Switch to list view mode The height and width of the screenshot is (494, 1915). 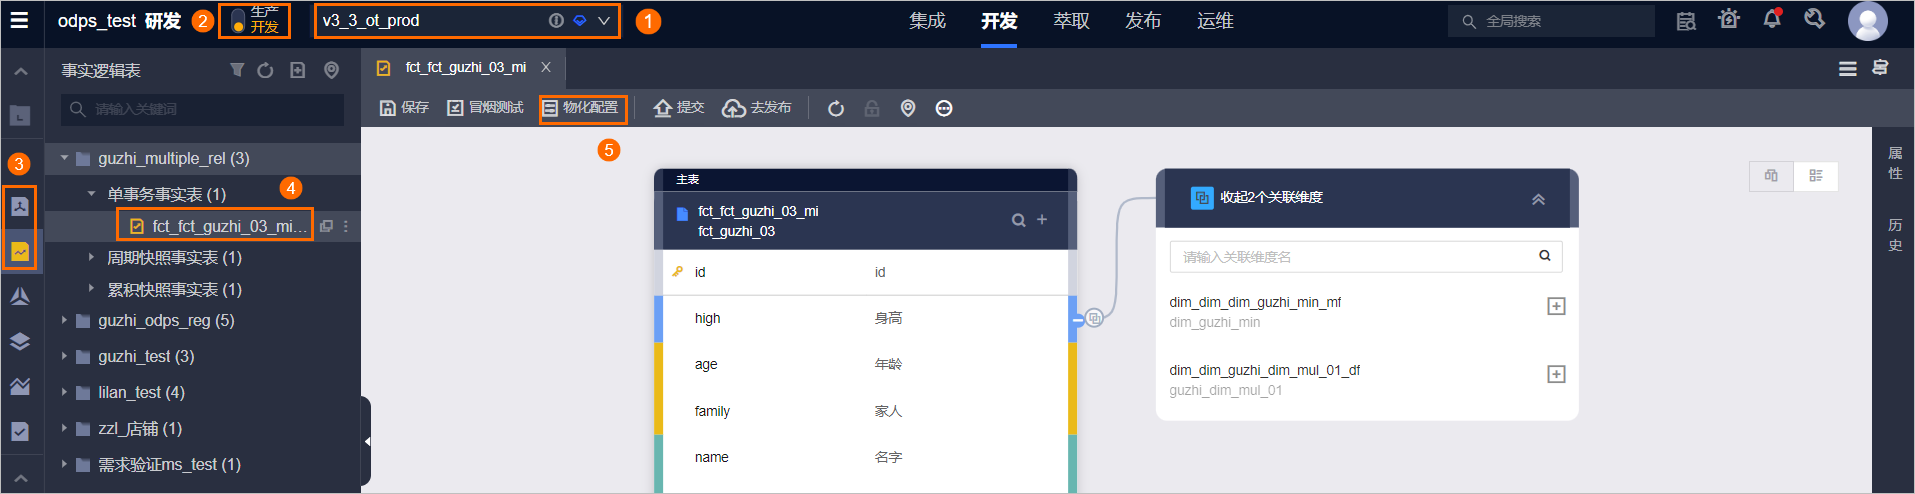pos(1816,176)
